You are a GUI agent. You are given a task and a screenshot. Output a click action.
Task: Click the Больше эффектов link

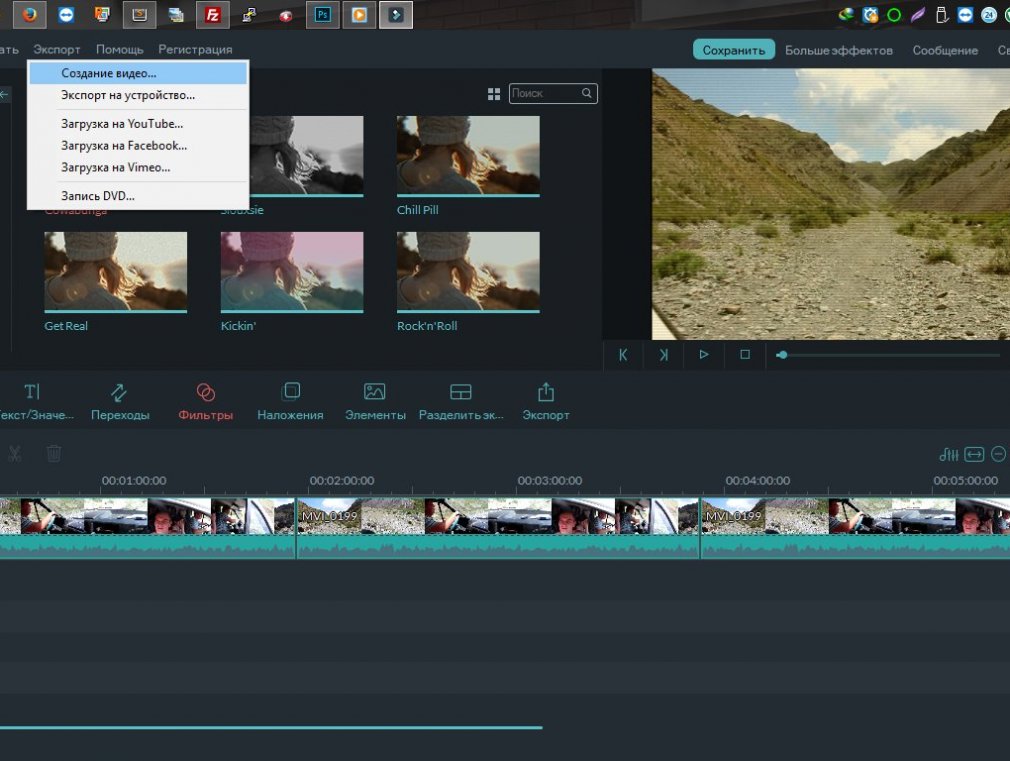point(838,50)
